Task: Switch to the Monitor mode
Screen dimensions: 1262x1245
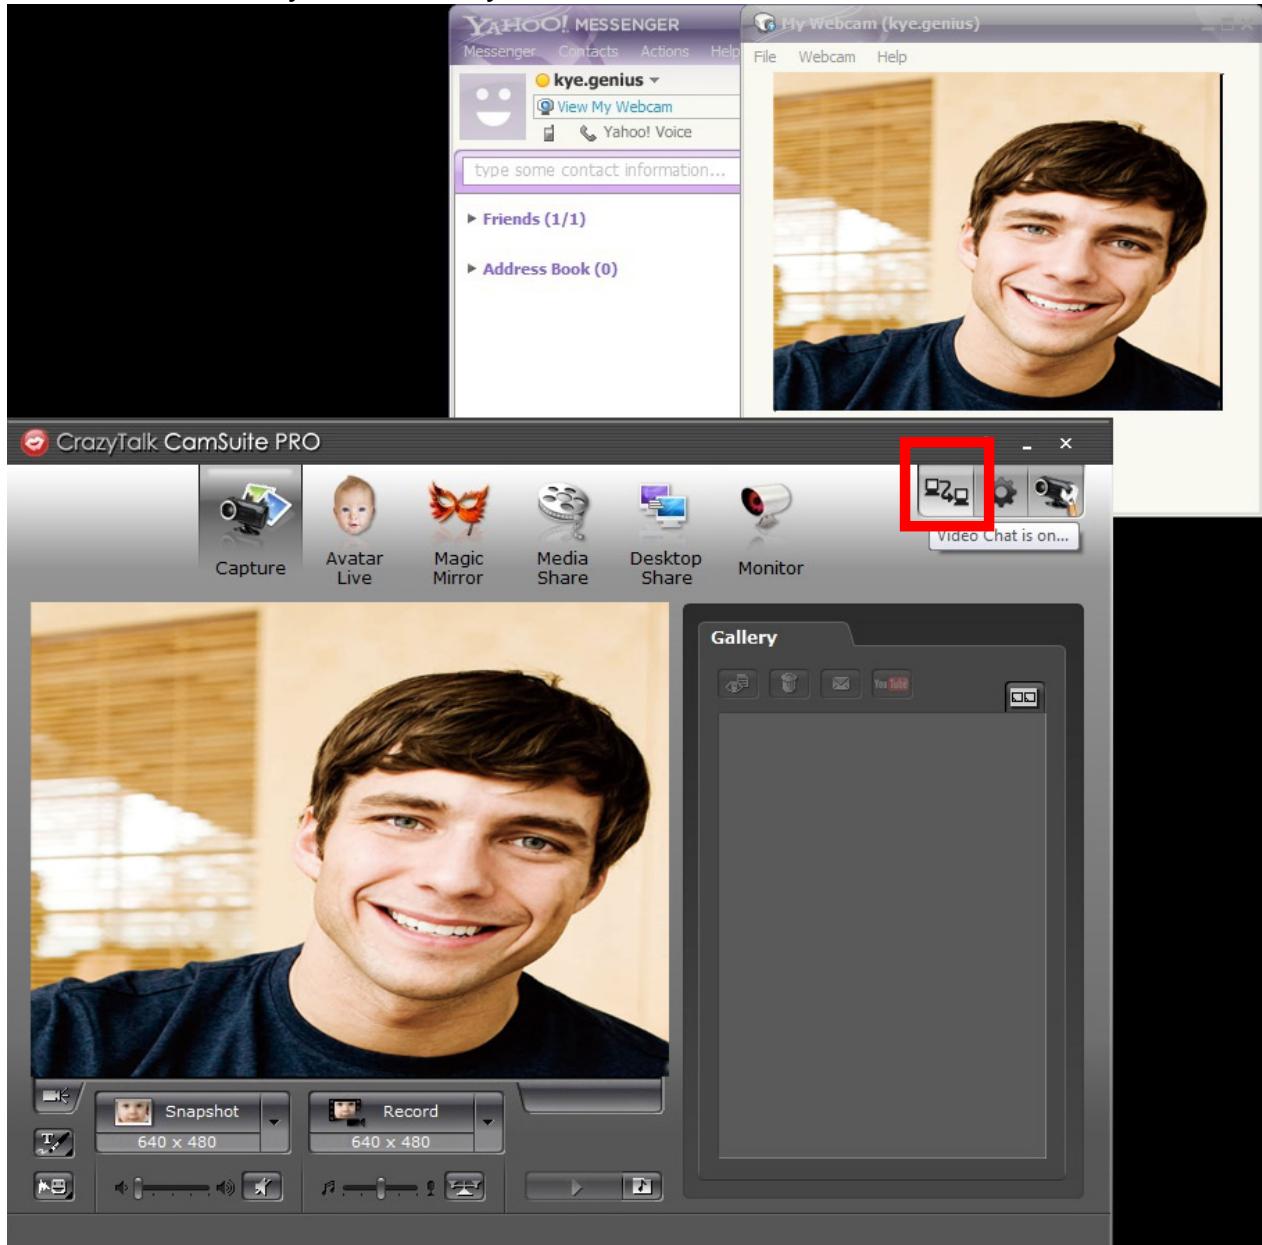Action: (x=770, y=530)
